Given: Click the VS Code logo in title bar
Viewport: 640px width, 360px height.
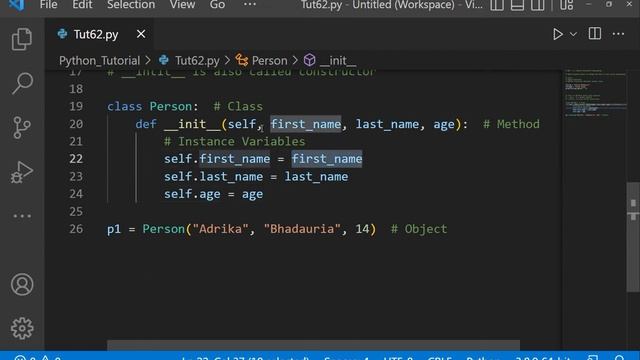Looking at the screenshot, I should pos(16,5).
